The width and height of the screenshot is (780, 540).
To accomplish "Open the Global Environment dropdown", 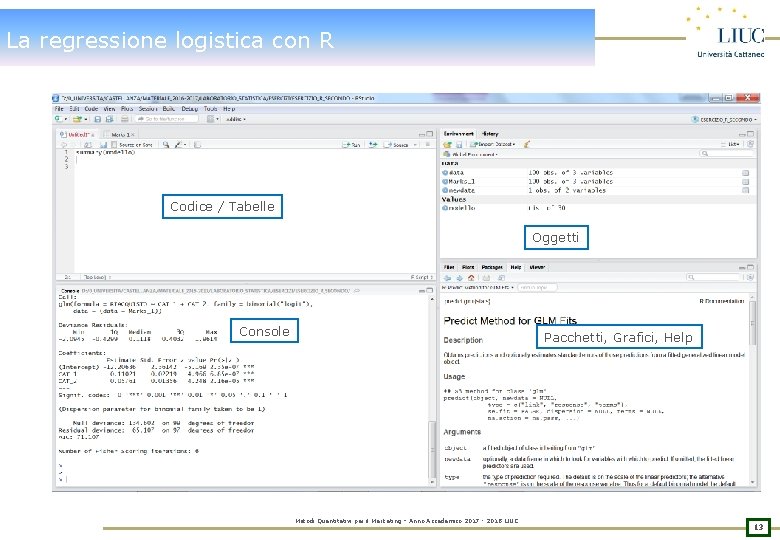I will [x=471, y=155].
